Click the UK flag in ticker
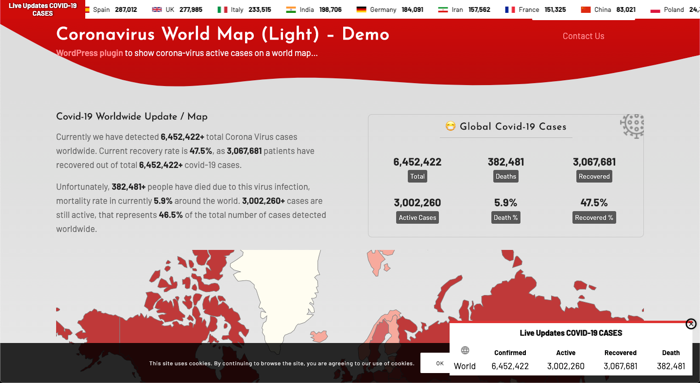 pyautogui.click(x=157, y=9)
